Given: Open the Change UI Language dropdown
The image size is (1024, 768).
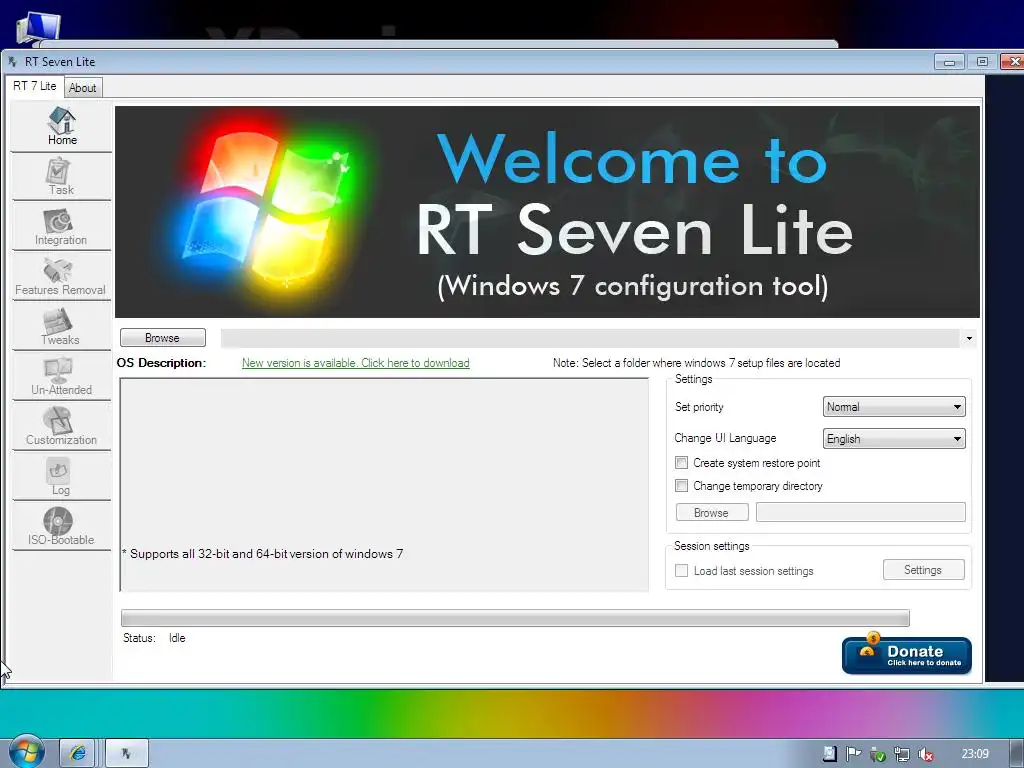Looking at the screenshot, I should click(893, 438).
